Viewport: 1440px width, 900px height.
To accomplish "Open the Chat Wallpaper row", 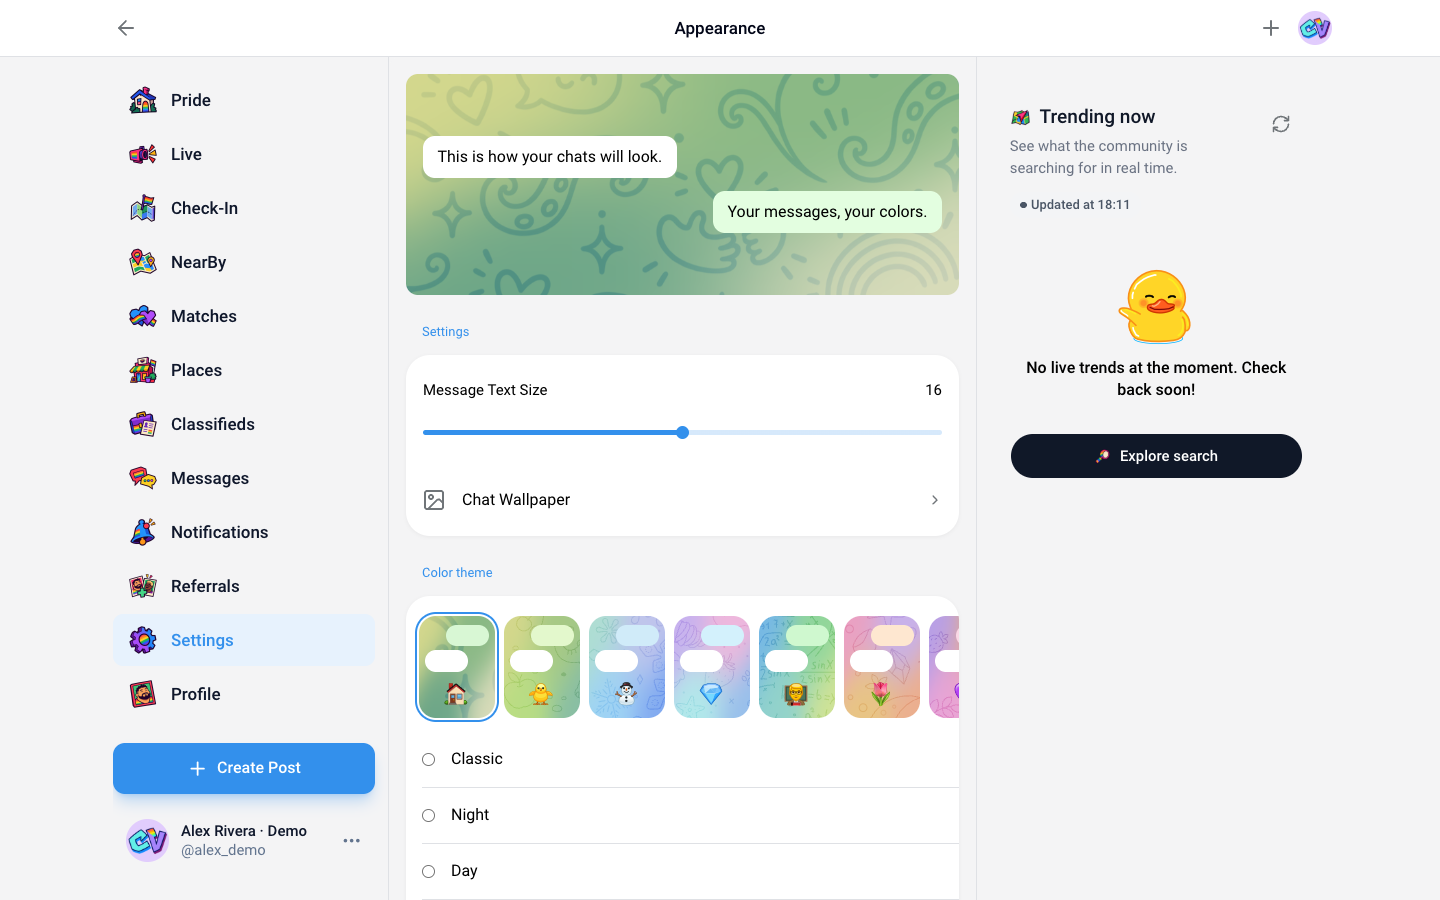I will pos(682,500).
